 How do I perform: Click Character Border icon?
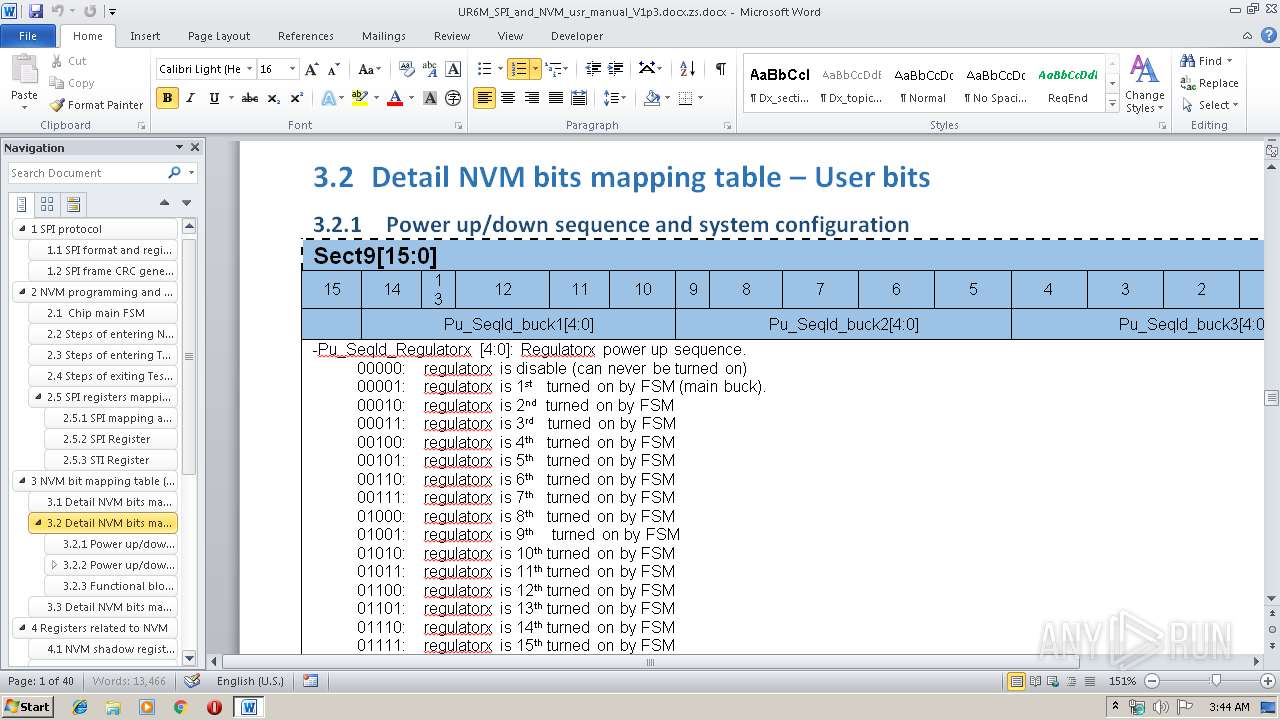453,69
